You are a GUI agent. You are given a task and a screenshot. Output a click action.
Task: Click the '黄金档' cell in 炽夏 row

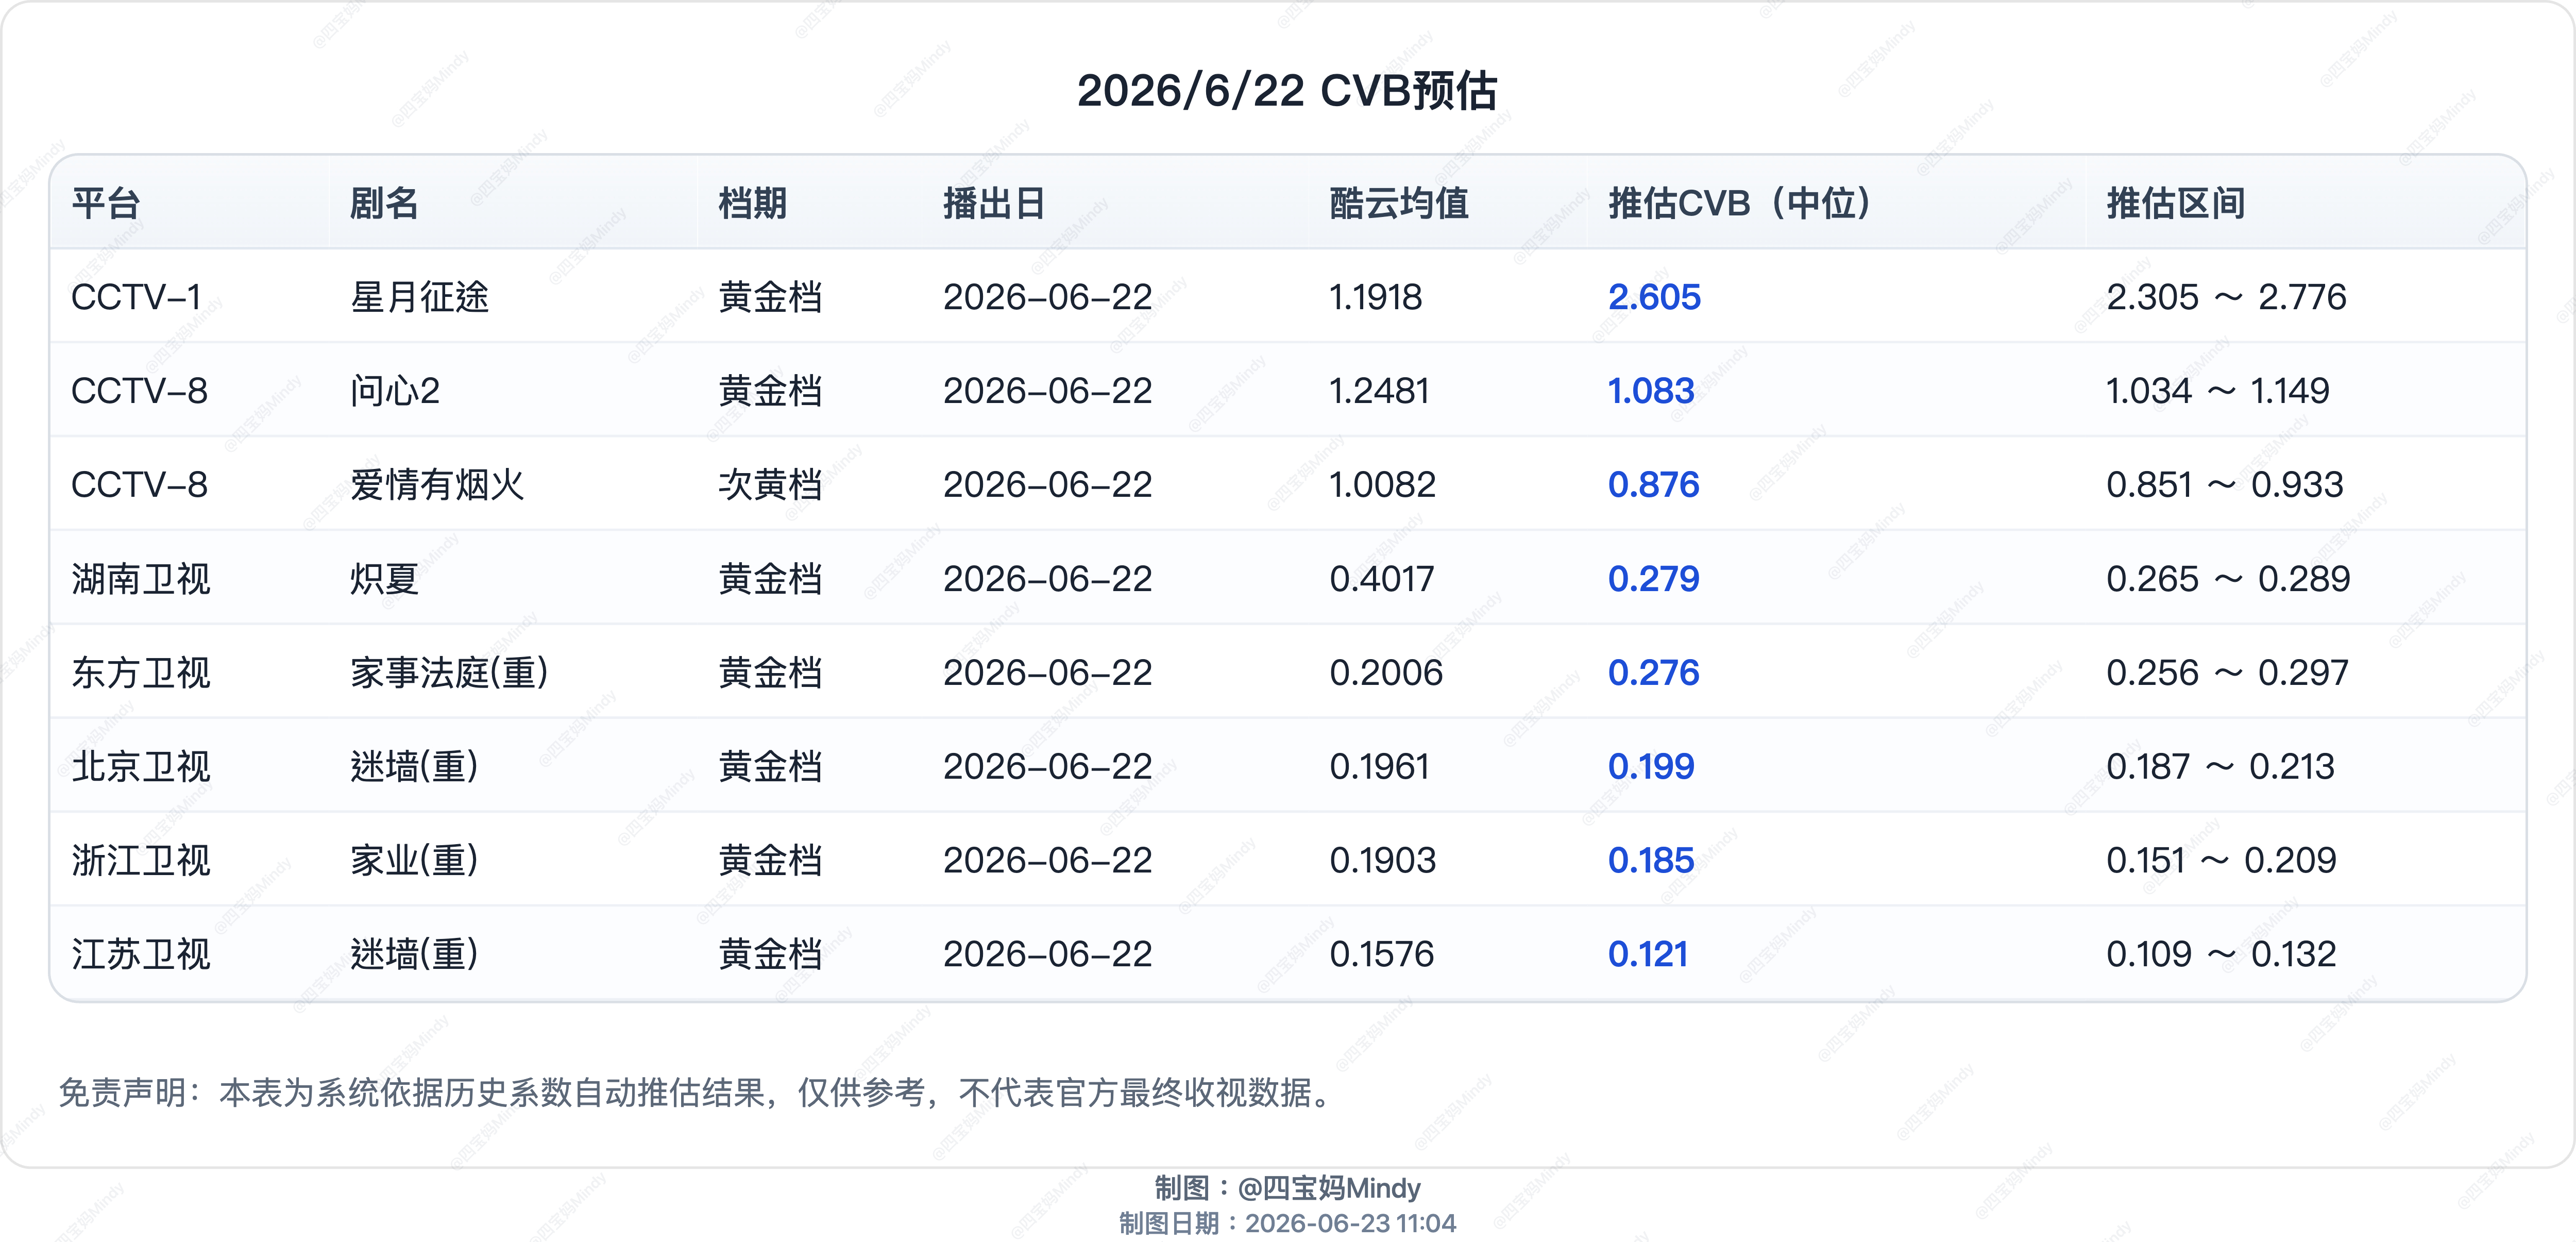(x=770, y=579)
